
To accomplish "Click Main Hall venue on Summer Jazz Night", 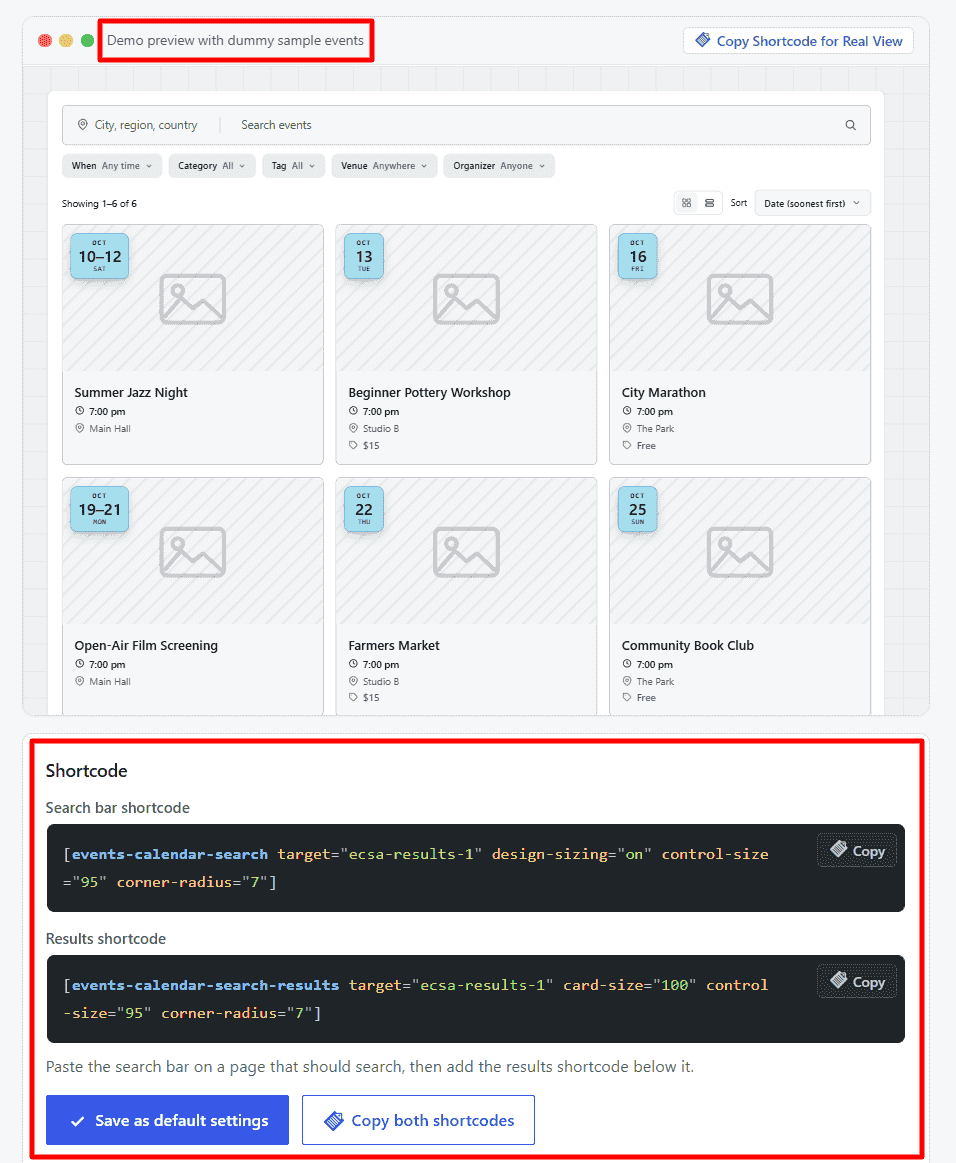I will pos(110,429).
